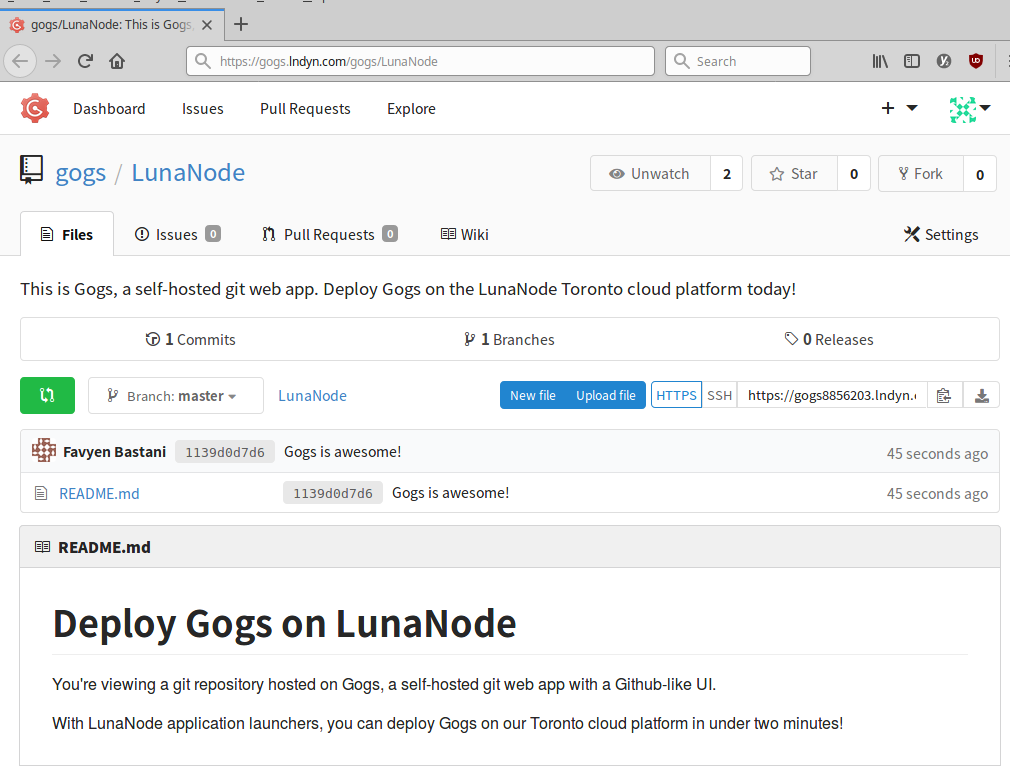1010x775 pixels.
Task: Switch to the repository Pull Requests tab
Action: click(330, 234)
